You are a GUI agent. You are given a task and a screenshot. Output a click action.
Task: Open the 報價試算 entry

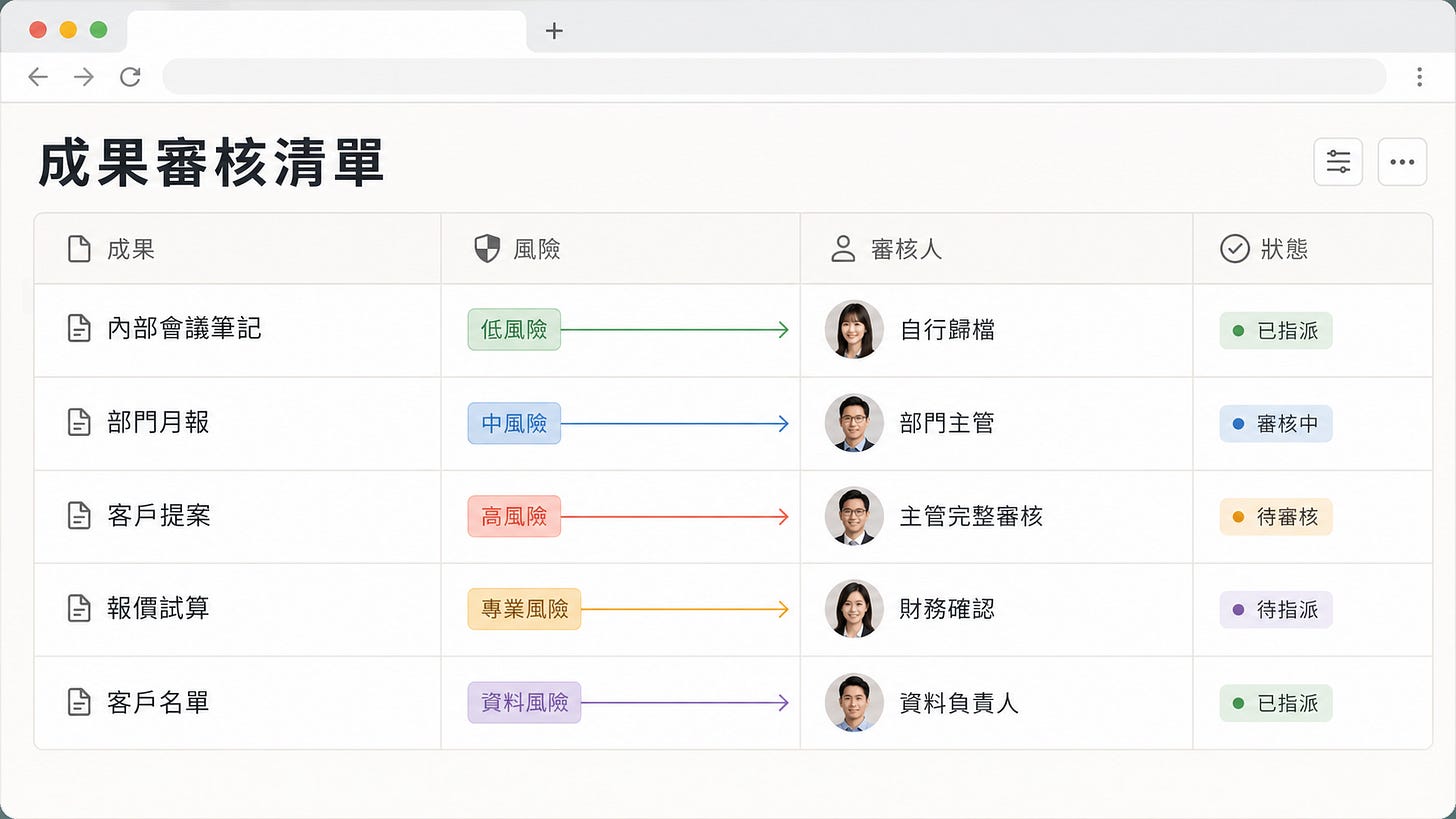point(158,608)
